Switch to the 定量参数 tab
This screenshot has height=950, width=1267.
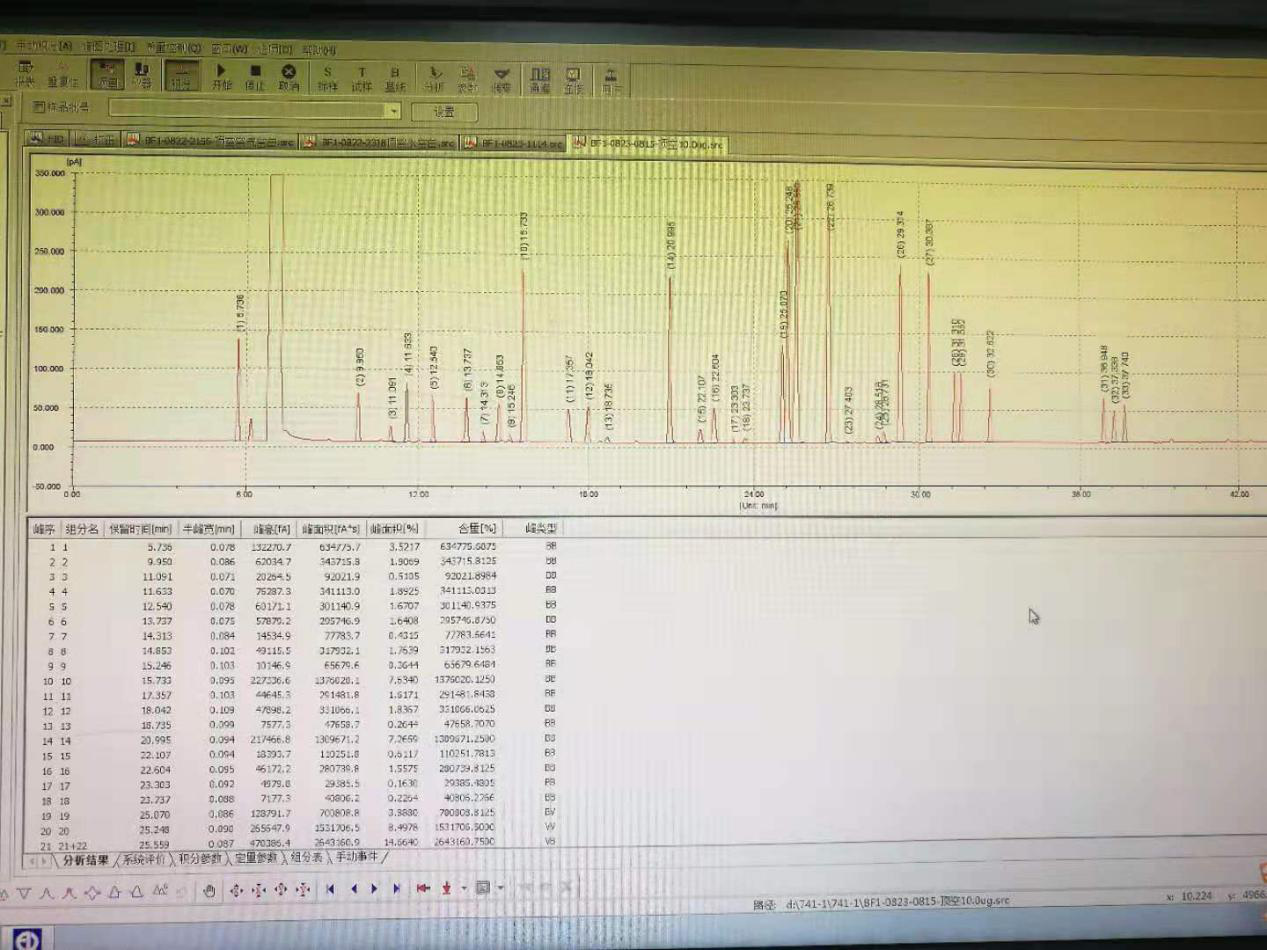[x=257, y=858]
